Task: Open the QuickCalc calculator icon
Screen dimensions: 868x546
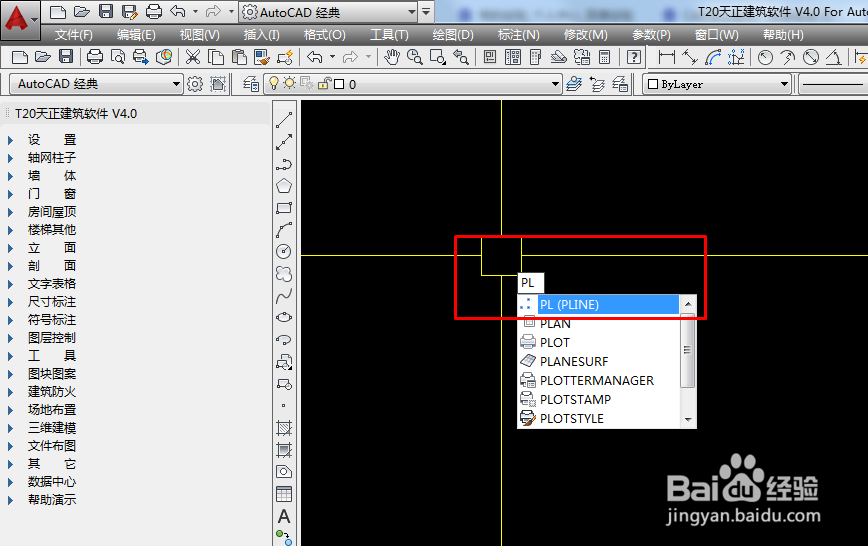Action: [604, 56]
